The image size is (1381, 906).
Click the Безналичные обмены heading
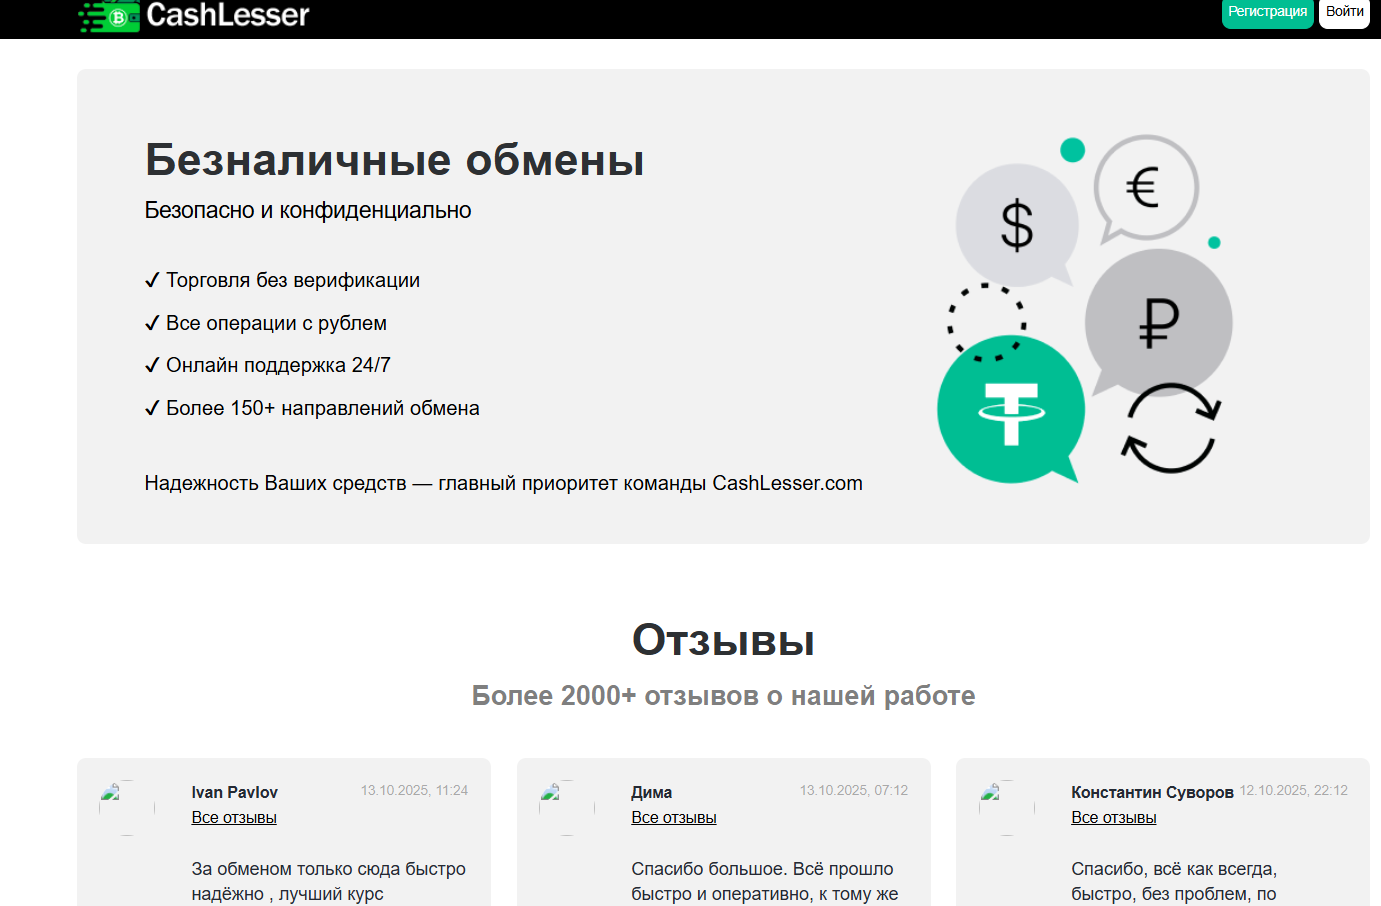coord(395,160)
